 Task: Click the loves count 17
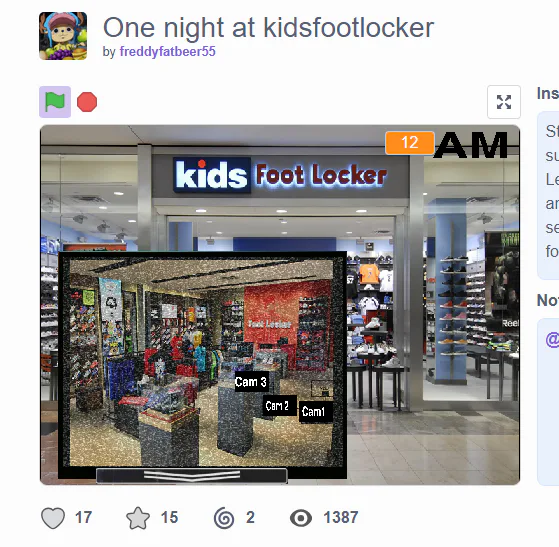click(83, 517)
